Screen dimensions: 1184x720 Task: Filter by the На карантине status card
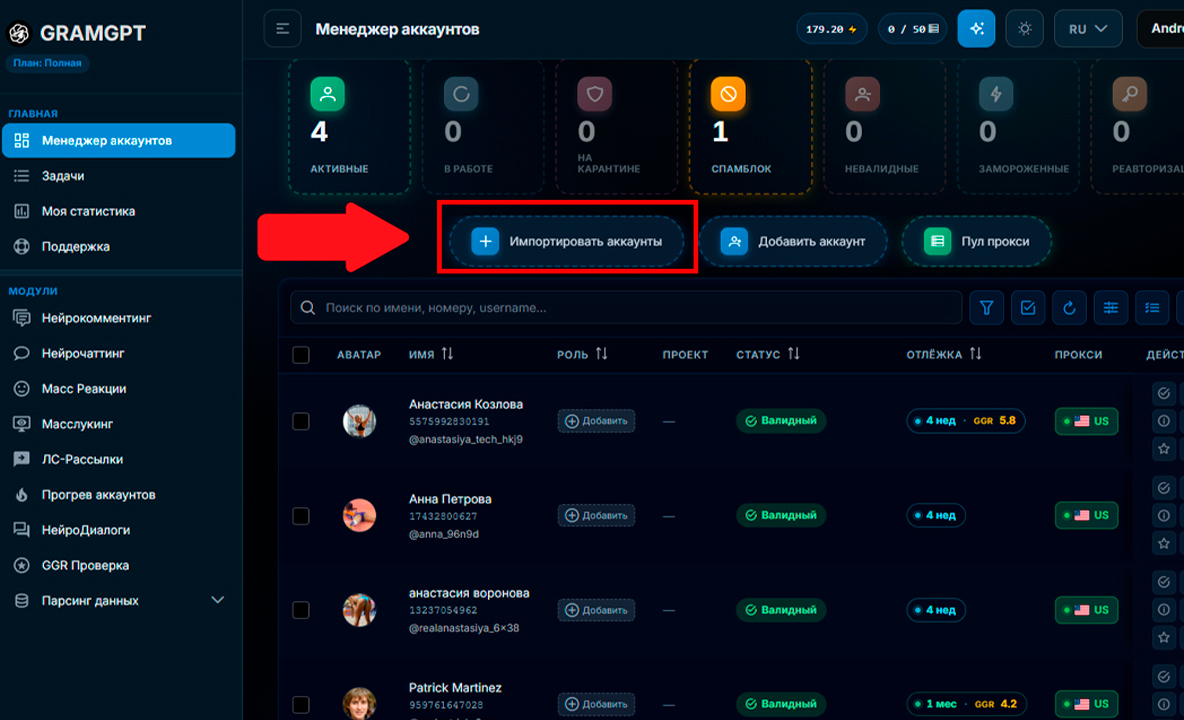(x=617, y=127)
